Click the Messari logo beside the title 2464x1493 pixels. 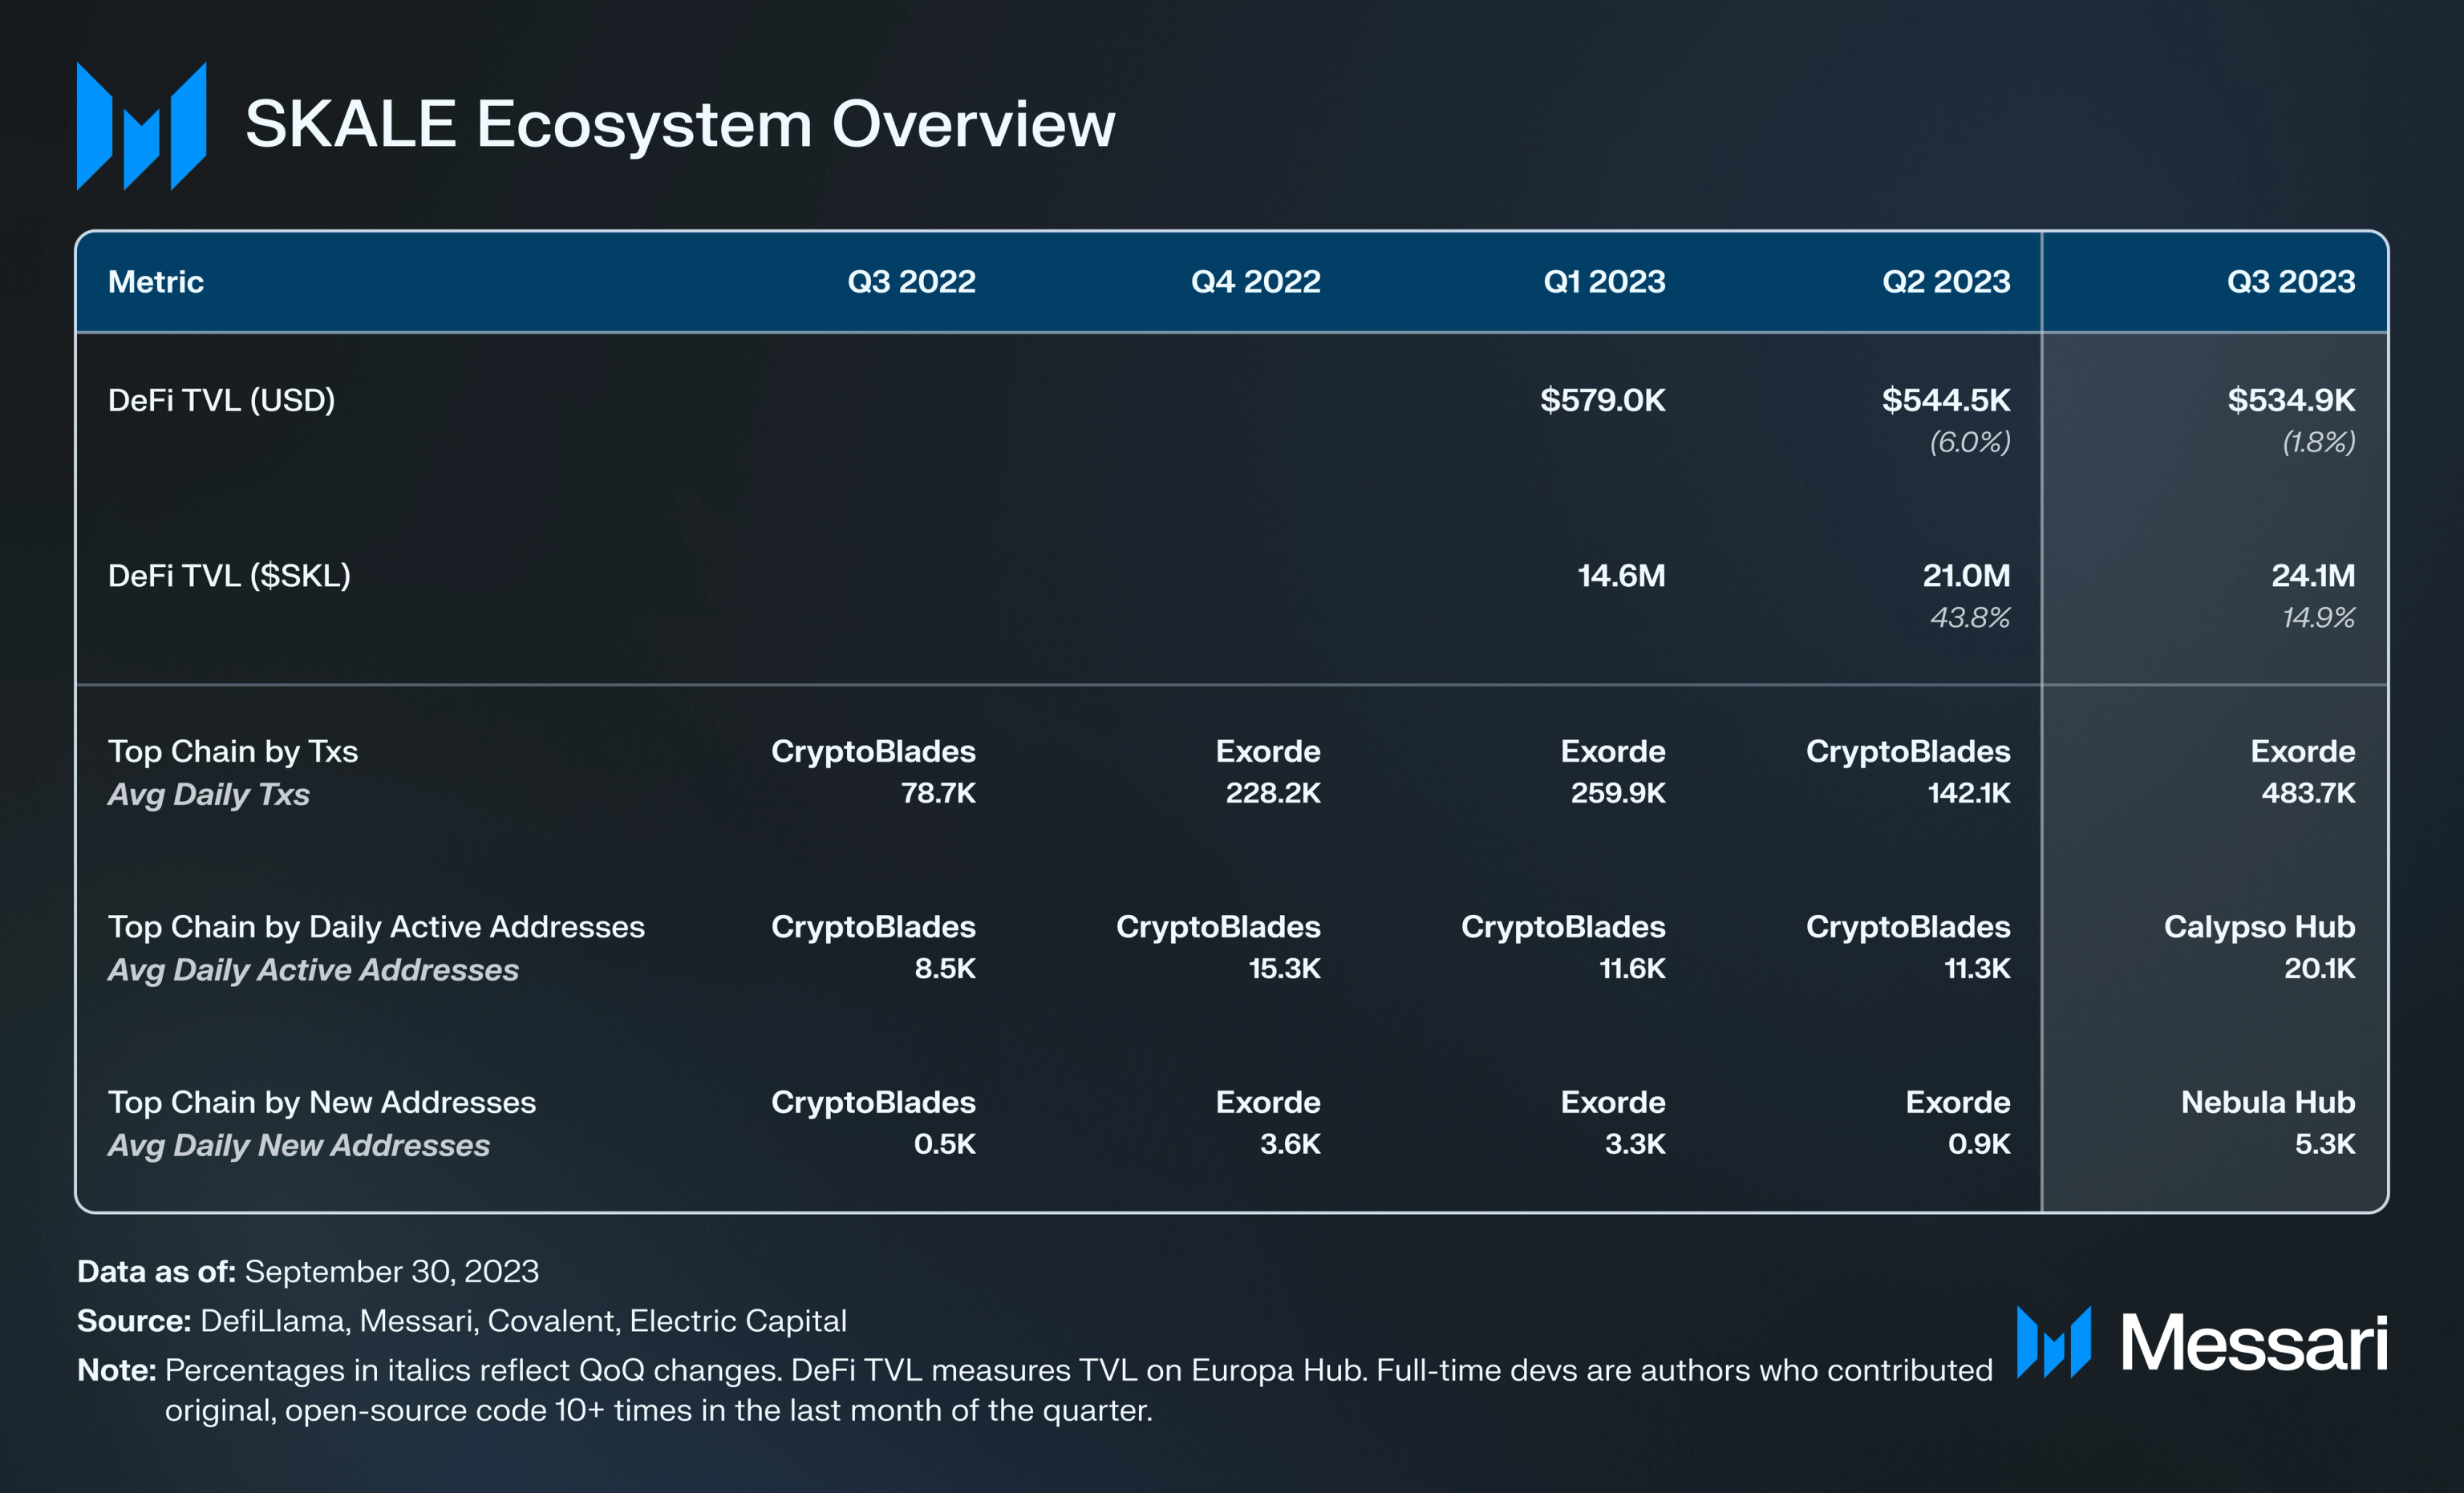pyautogui.click(x=141, y=126)
